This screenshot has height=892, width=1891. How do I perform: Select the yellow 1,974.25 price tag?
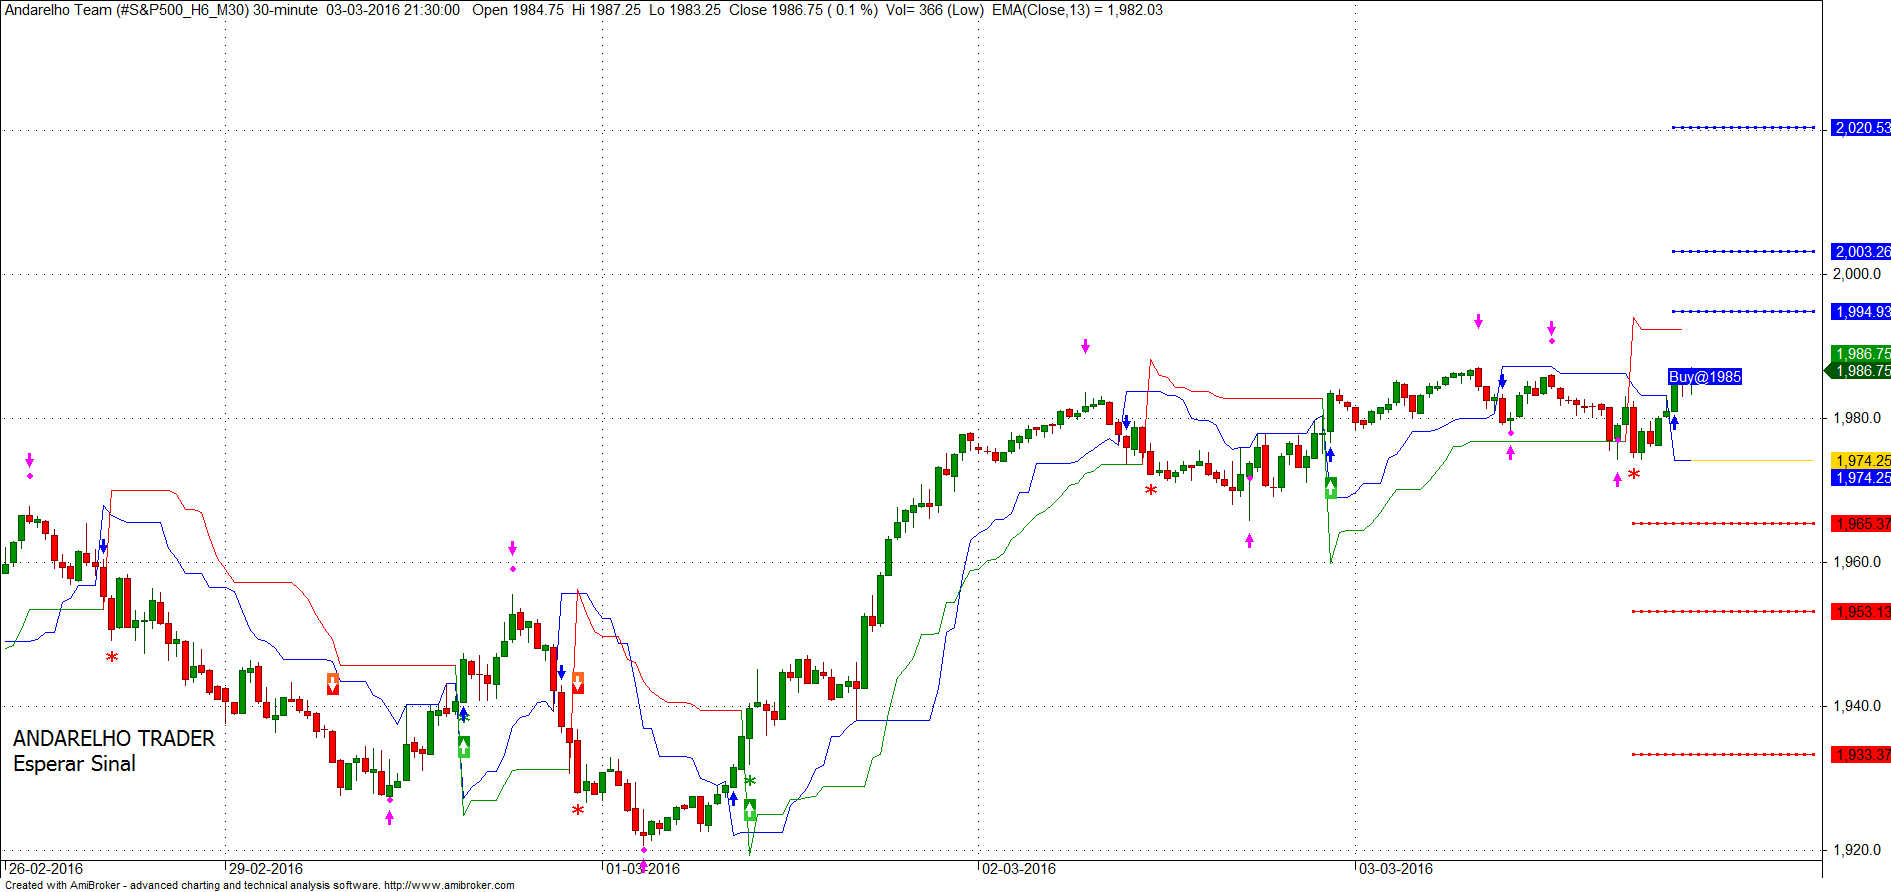1861,460
